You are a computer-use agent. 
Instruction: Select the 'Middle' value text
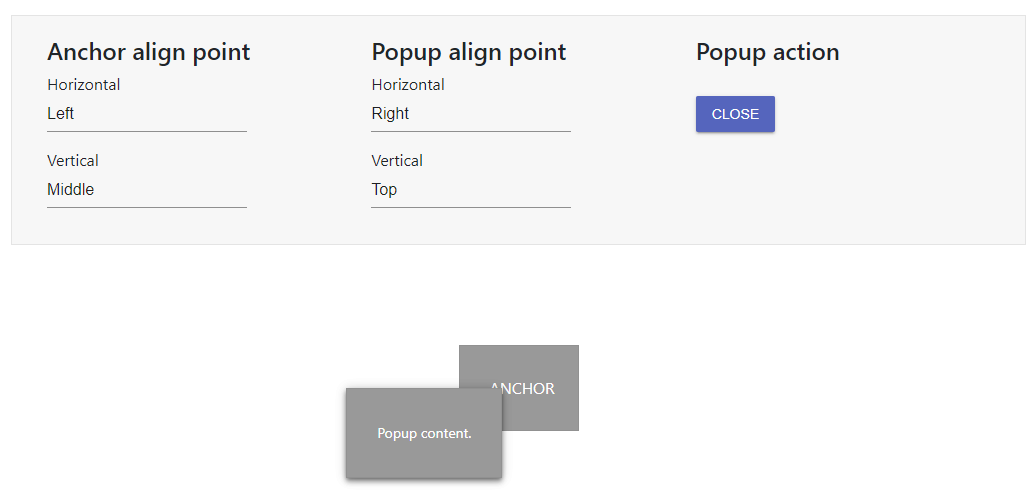[x=71, y=190]
